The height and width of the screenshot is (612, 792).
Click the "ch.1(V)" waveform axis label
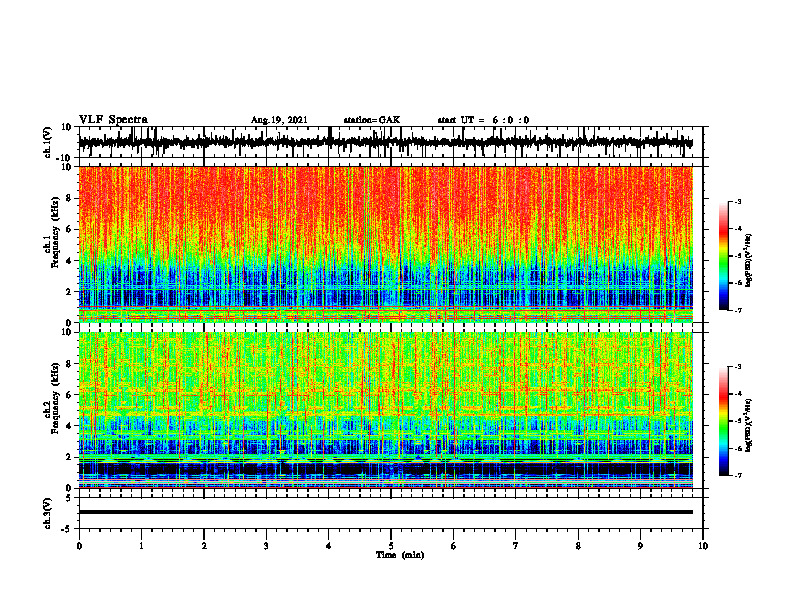pyautogui.click(x=48, y=142)
